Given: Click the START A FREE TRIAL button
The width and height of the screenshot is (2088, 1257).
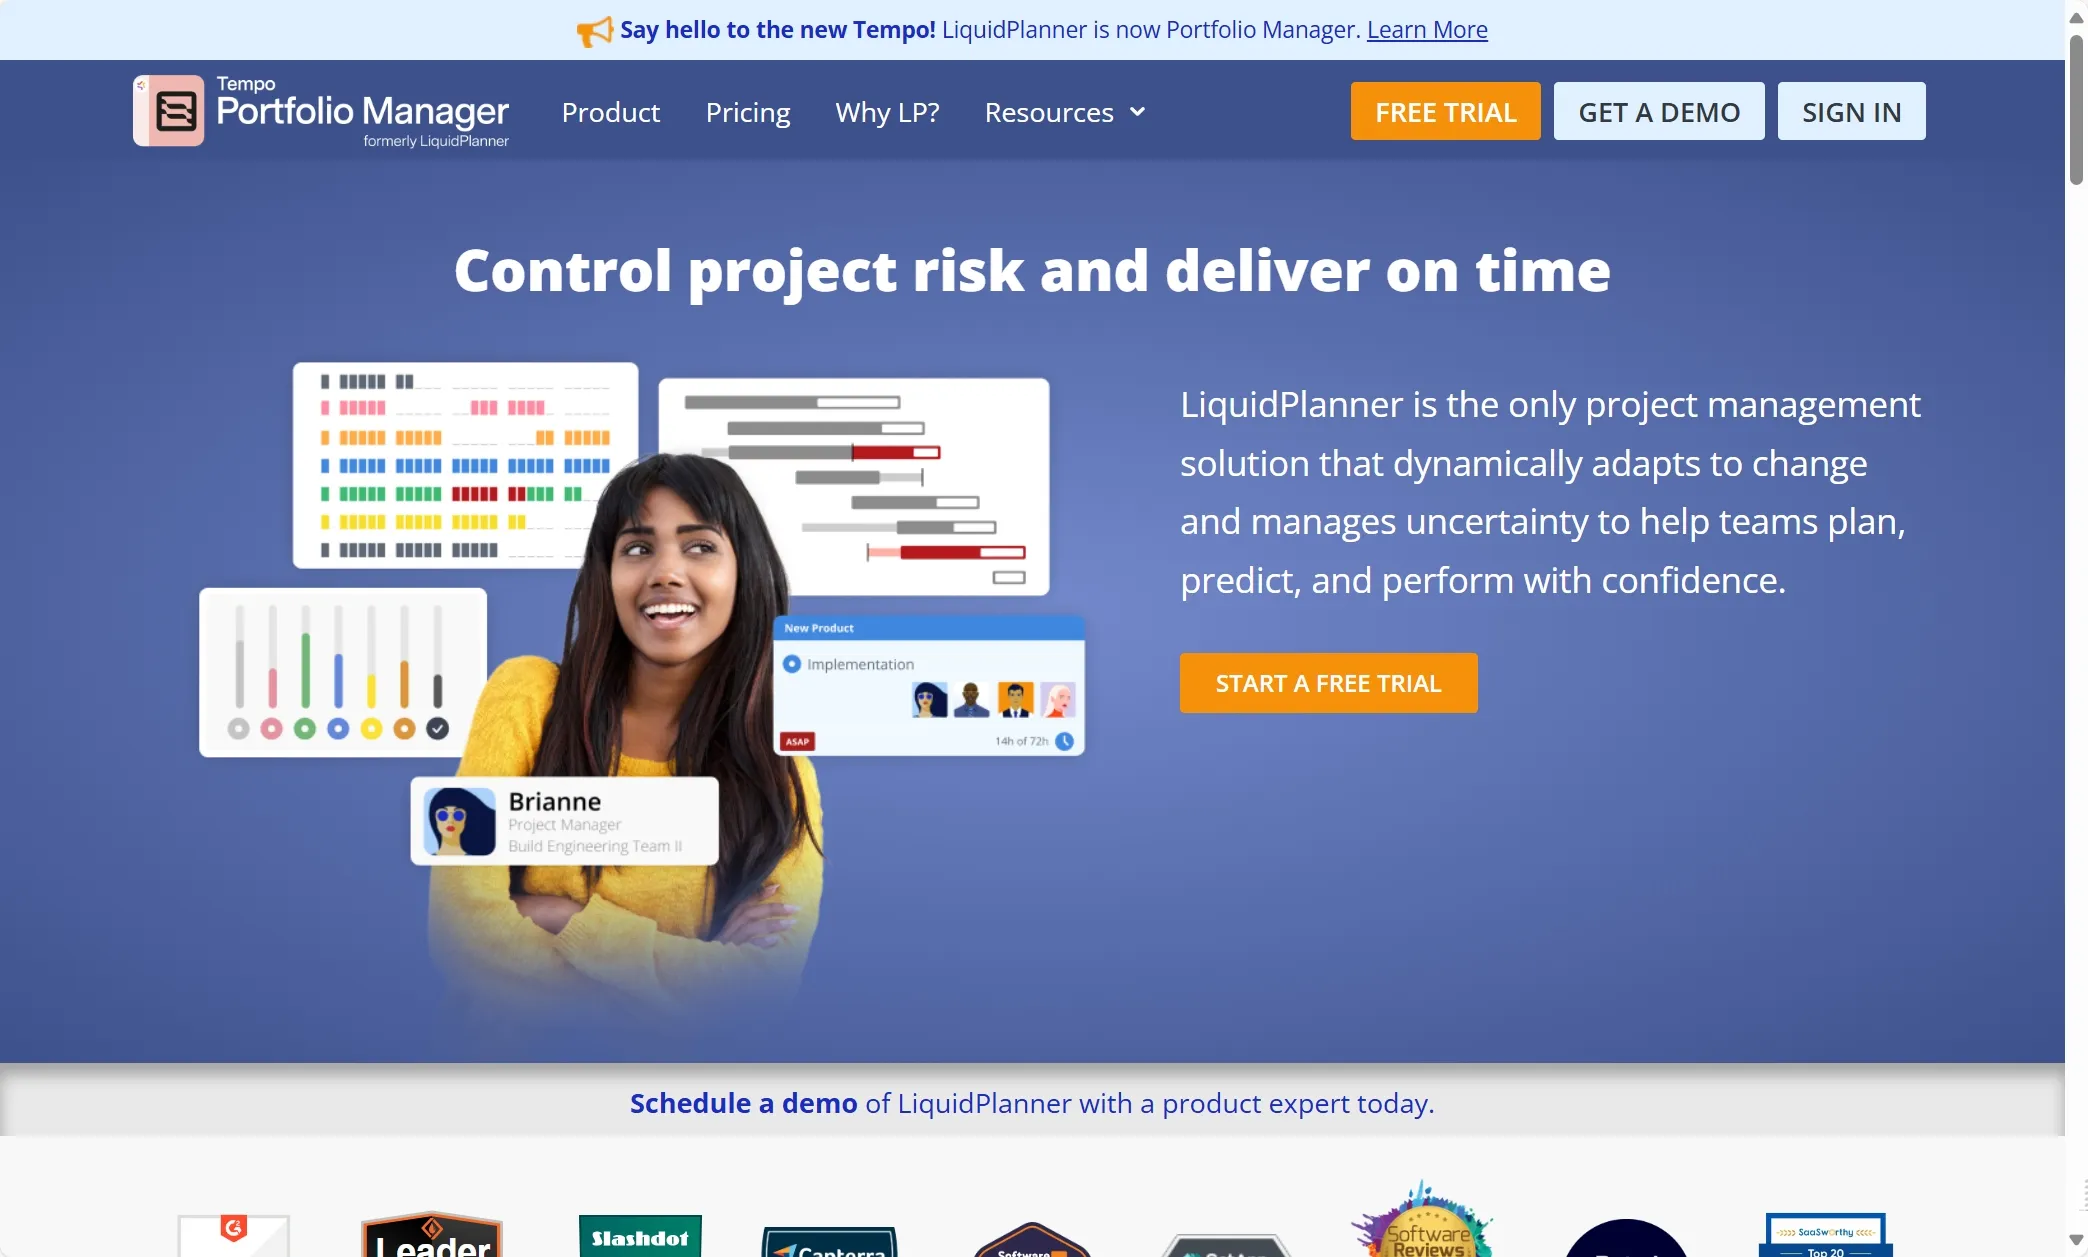Looking at the screenshot, I should tap(1329, 683).
